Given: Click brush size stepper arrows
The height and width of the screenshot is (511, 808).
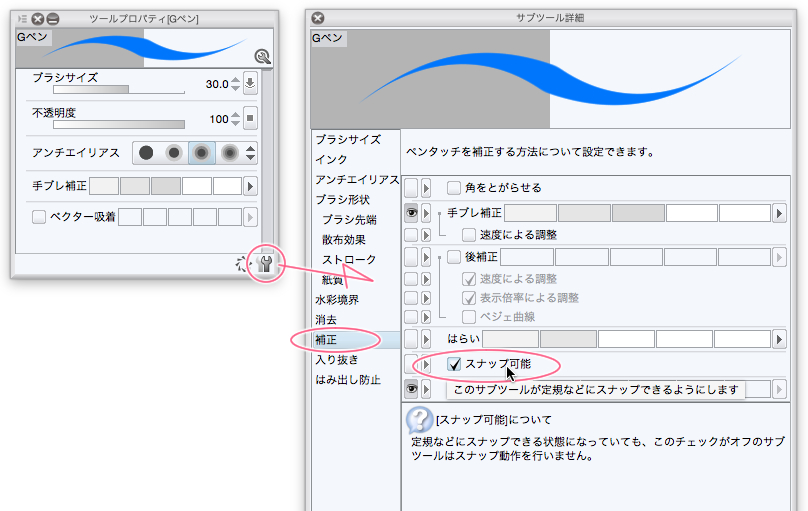Looking at the screenshot, I should [x=235, y=83].
